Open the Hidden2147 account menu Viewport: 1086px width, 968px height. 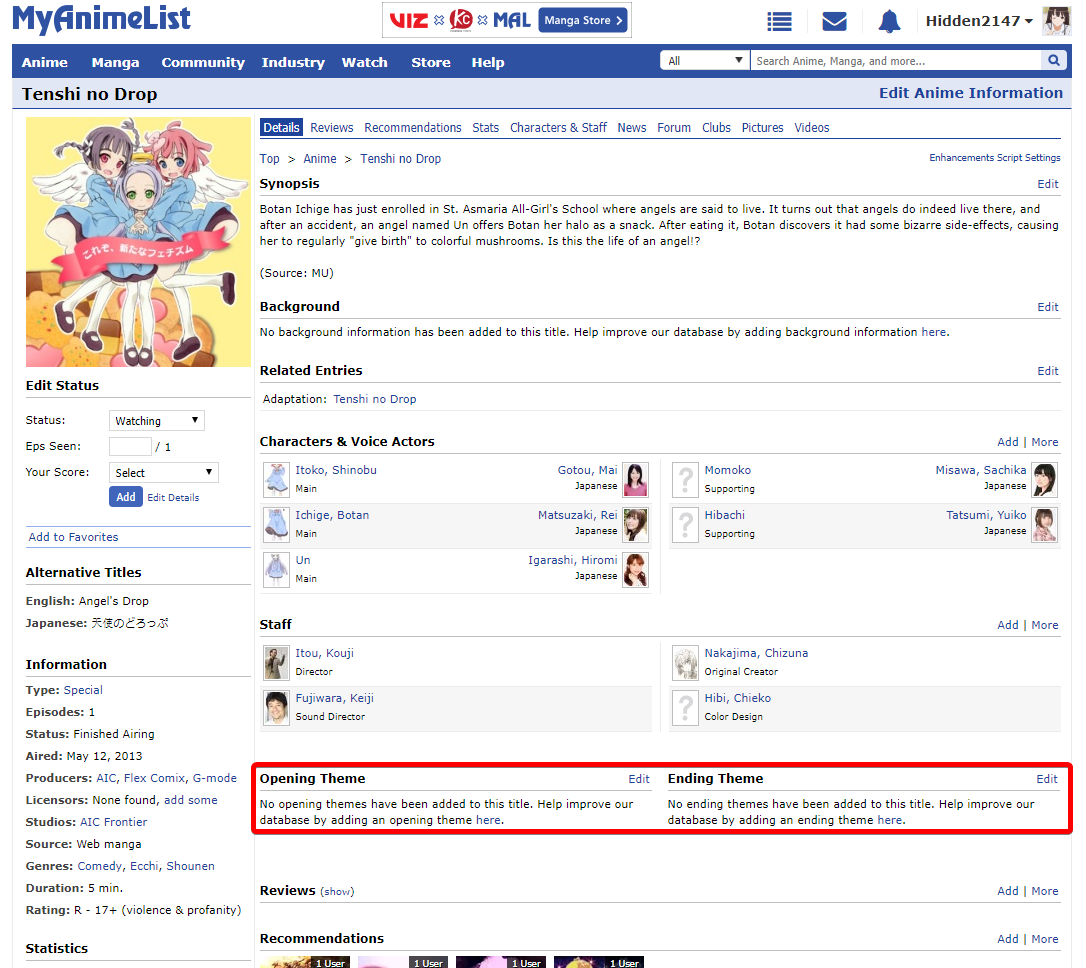click(x=979, y=21)
